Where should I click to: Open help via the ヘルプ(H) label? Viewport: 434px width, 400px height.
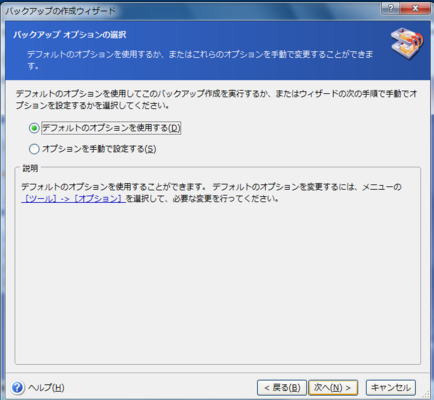[x=46, y=388]
